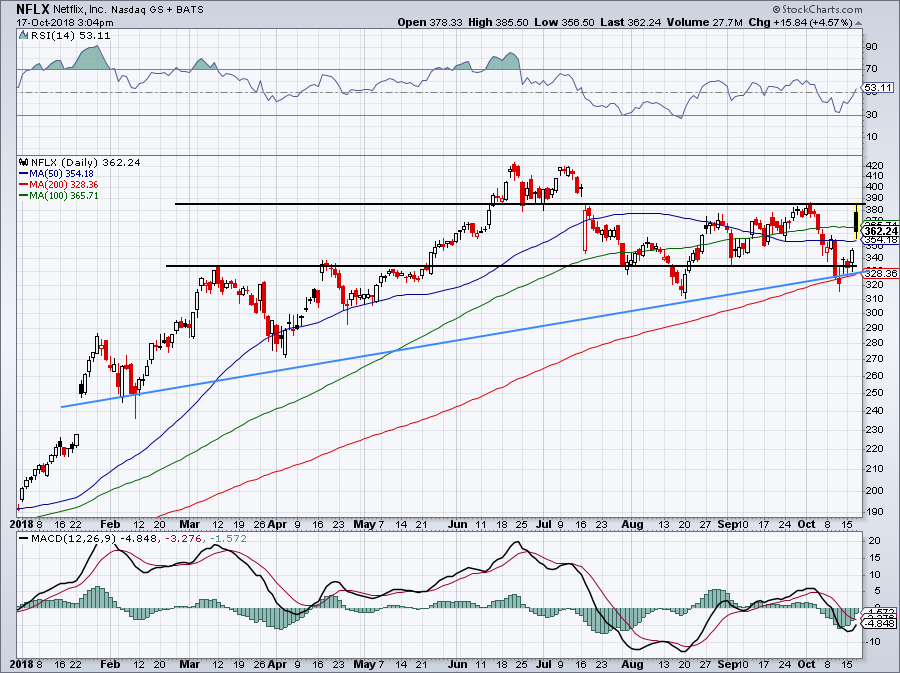Select the bold NFLX ticker symbol in the header

33,9
